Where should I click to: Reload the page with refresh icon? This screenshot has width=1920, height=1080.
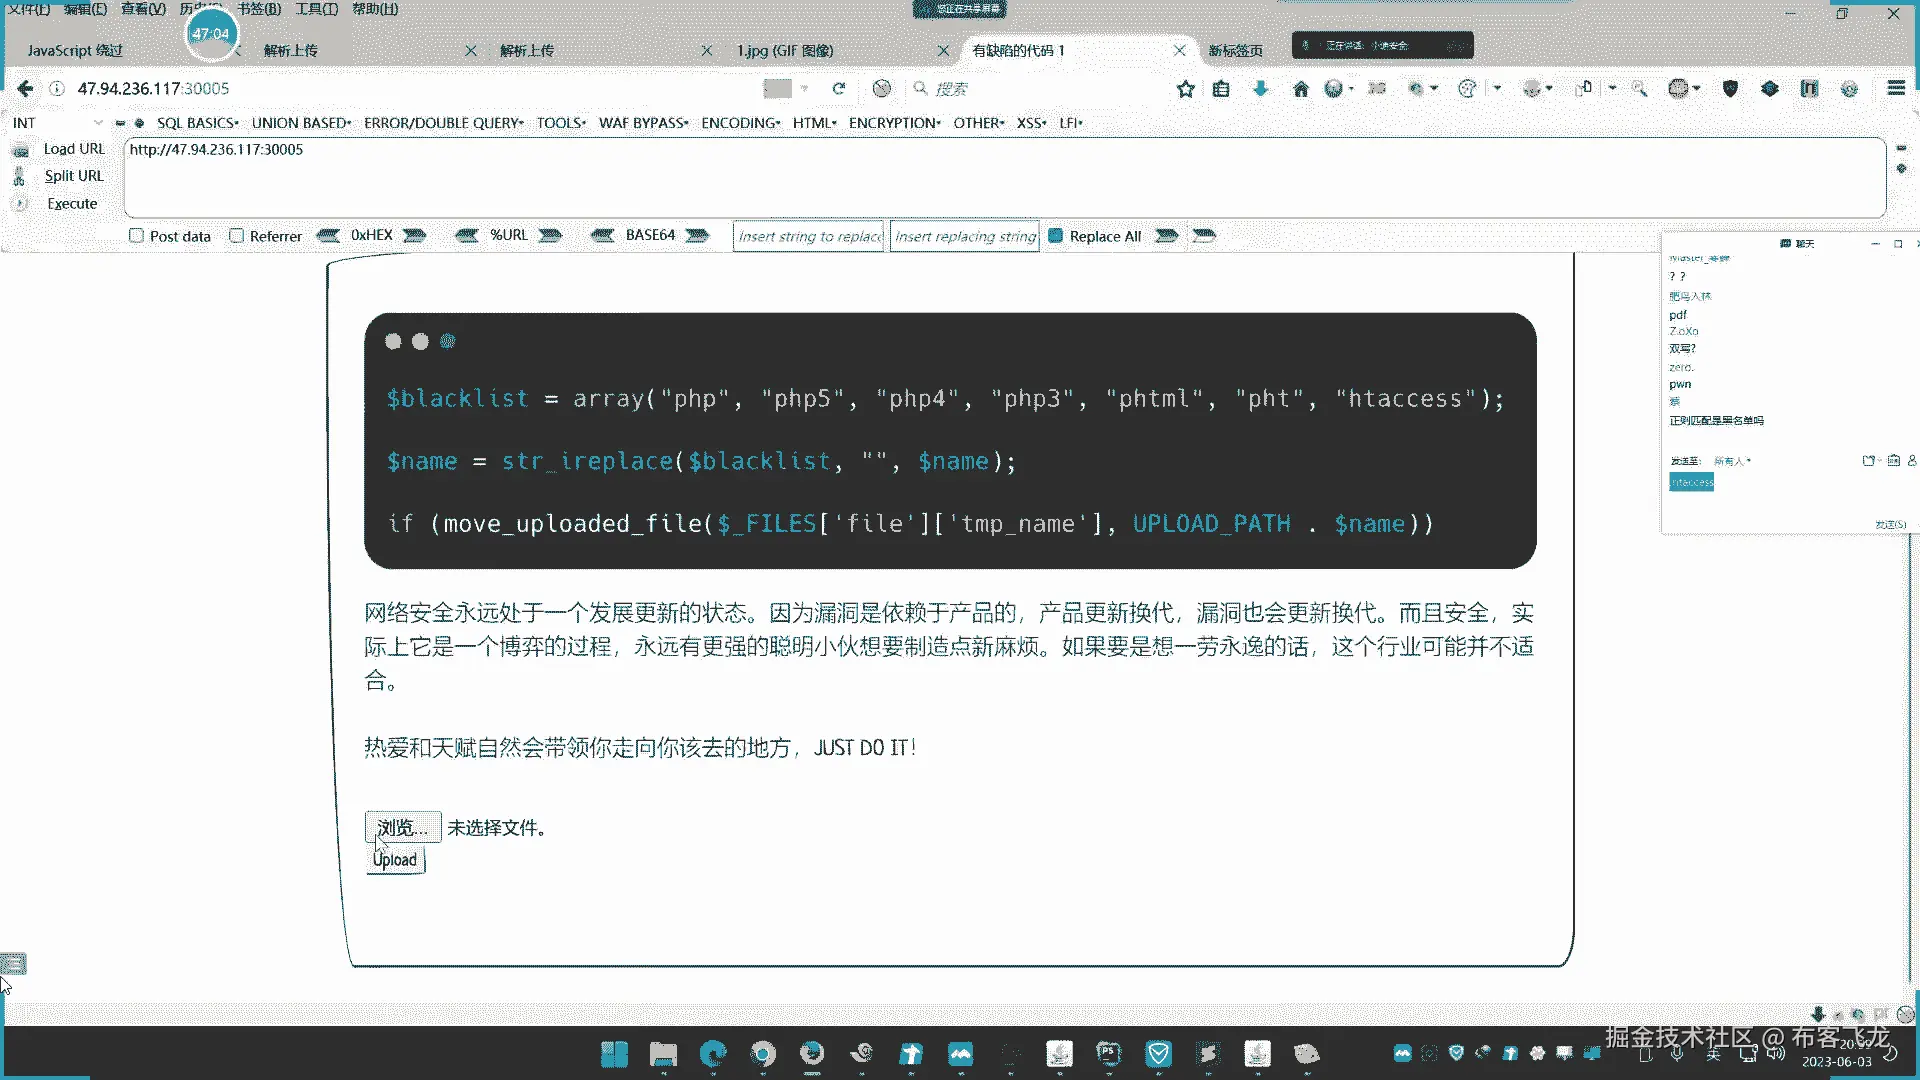[839, 89]
